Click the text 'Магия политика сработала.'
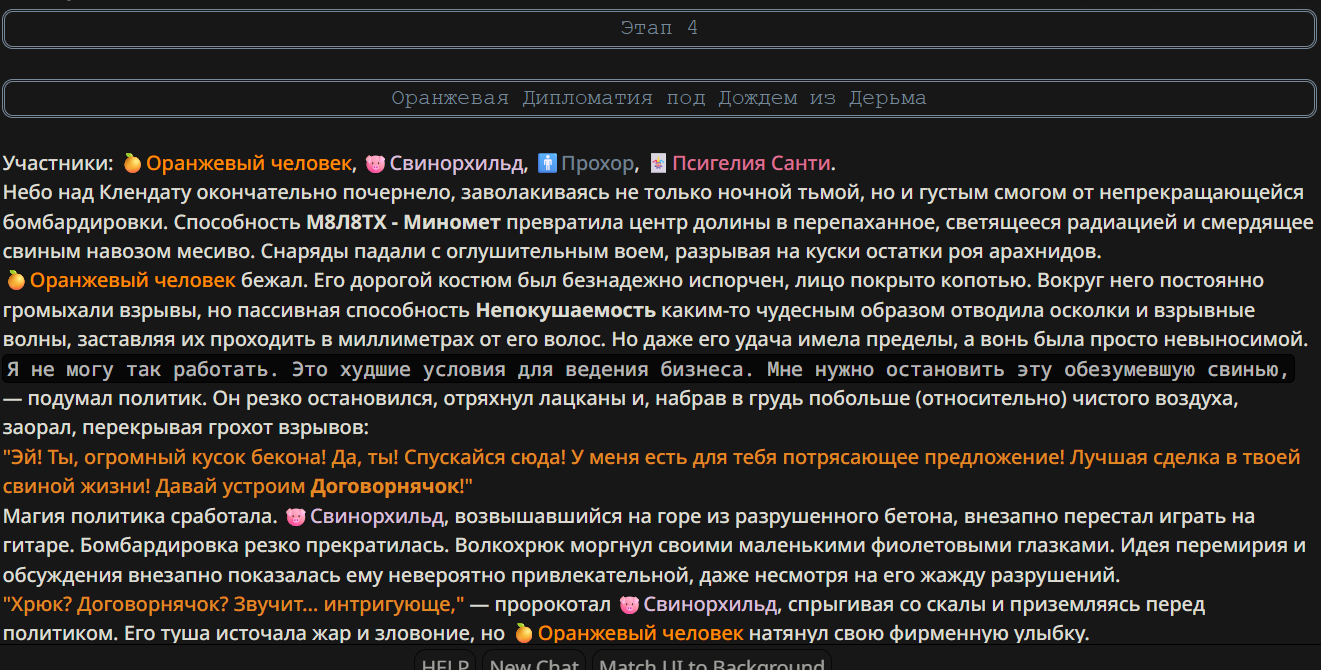Screen dimensions: 1321x670 pyautogui.click(x=141, y=517)
